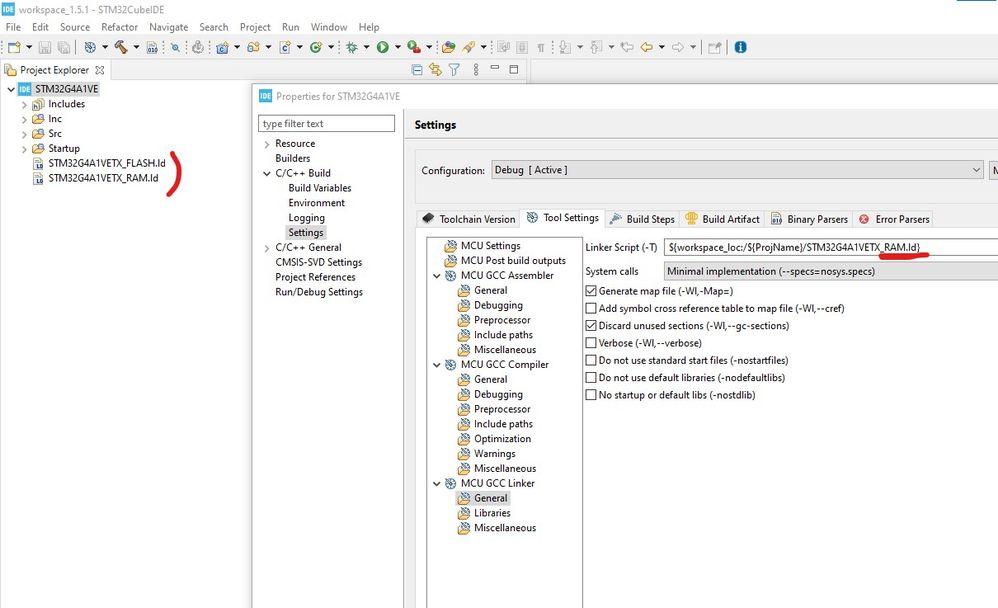The width and height of the screenshot is (998, 608).
Task: Click the Last Edit Location arrow icon
Action: [x=627, y=47]
